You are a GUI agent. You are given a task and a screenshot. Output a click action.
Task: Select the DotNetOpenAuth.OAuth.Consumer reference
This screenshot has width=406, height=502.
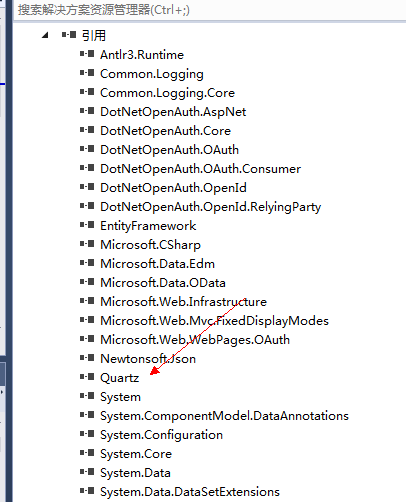pos(200,169)
